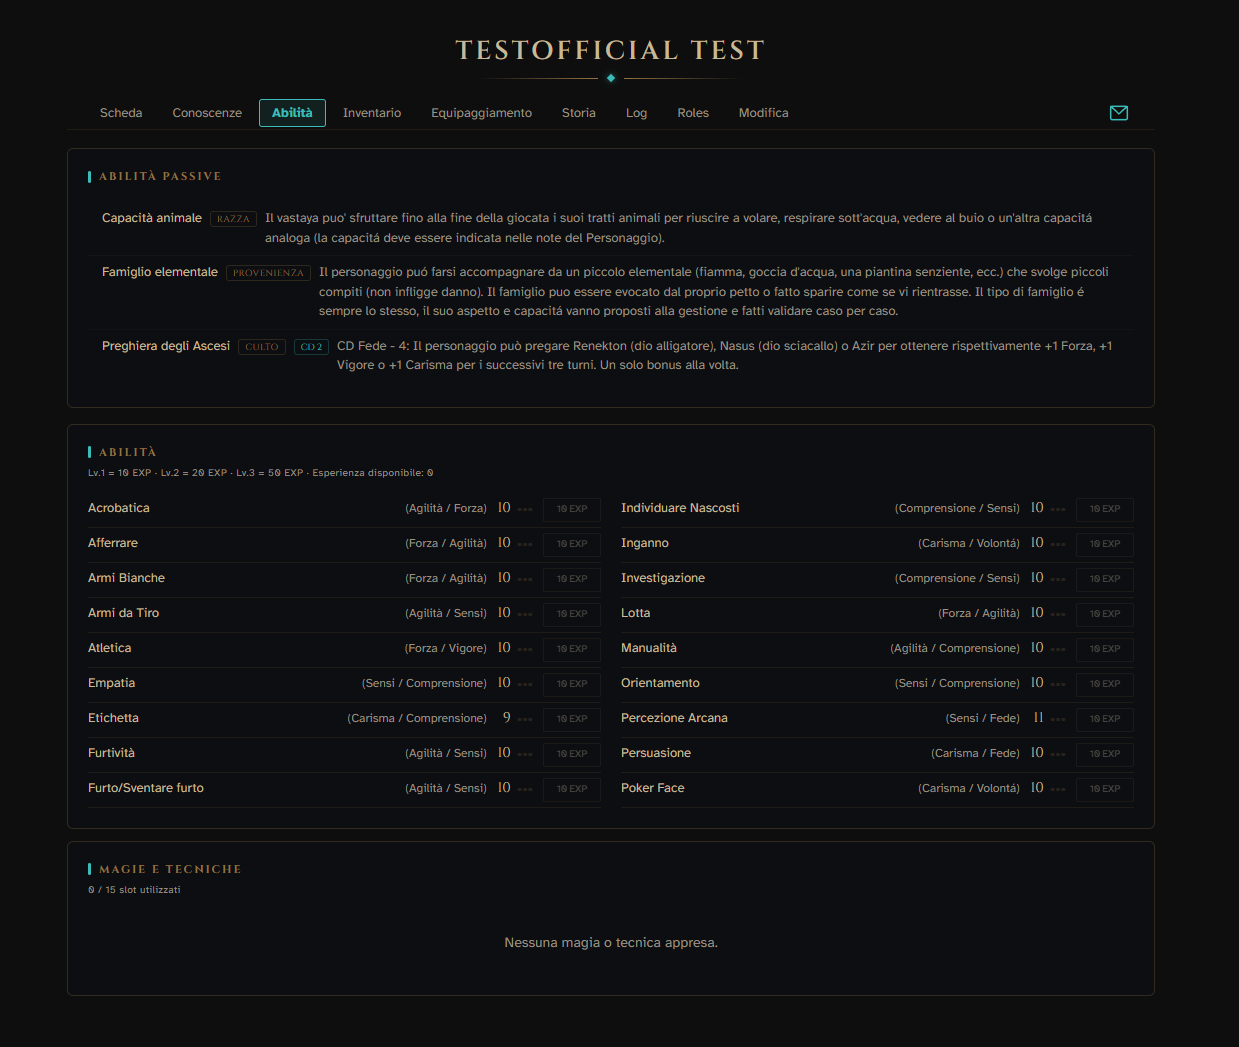1239x1047 pixels.
Task: Switch to the Roles tab
Action: tap(693, 113)
